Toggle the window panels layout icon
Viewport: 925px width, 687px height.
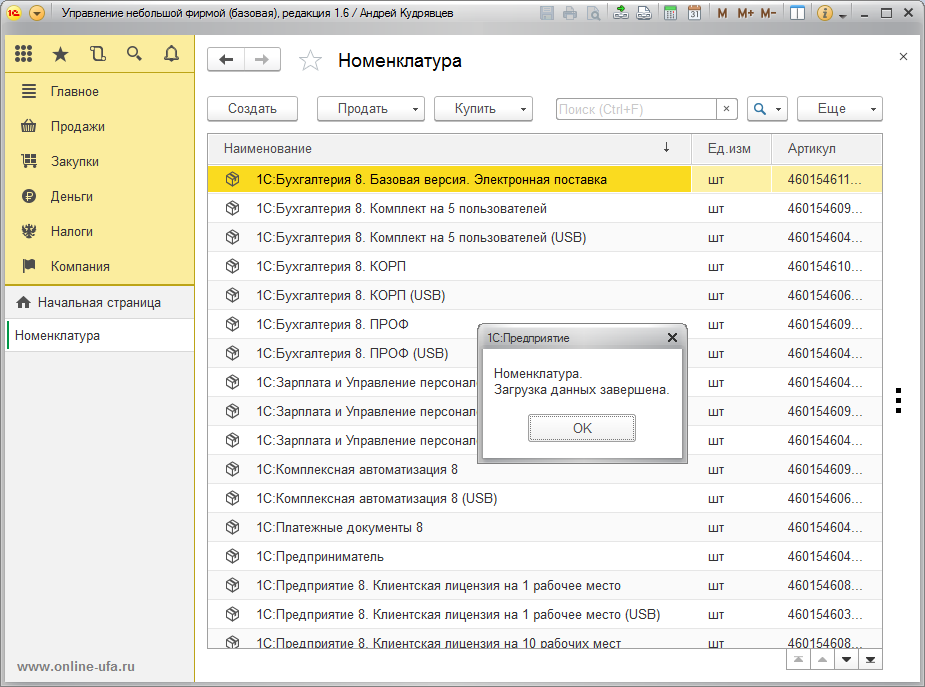[797, 14]
